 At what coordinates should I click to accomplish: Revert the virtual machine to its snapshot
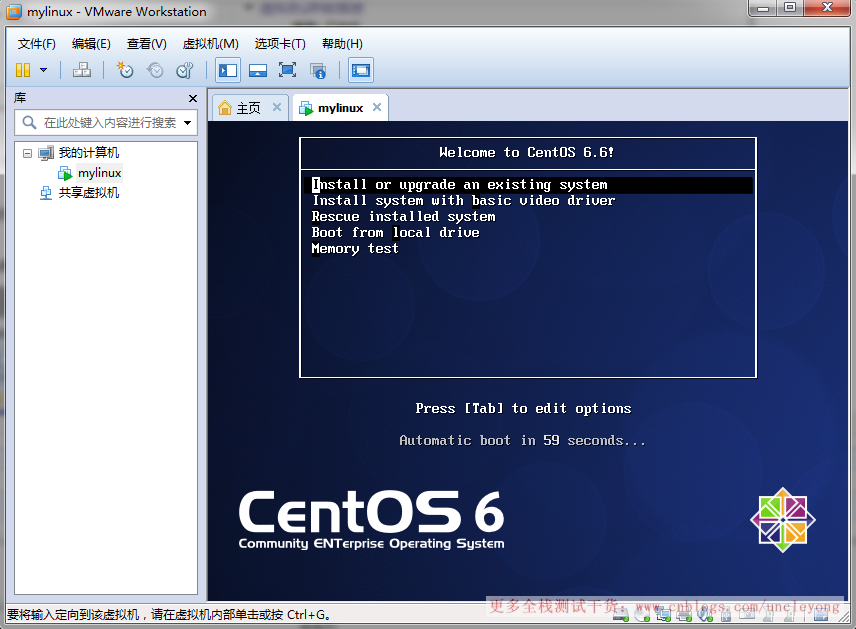155,70
